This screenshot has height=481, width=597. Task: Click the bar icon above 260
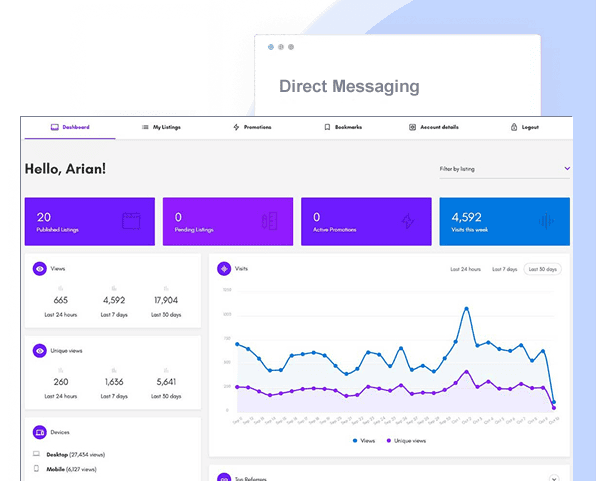point(61,370)
